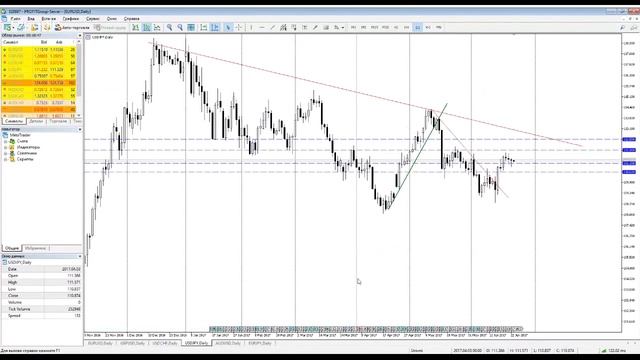Click the Profiles toolbar icon

click(21, 27)
